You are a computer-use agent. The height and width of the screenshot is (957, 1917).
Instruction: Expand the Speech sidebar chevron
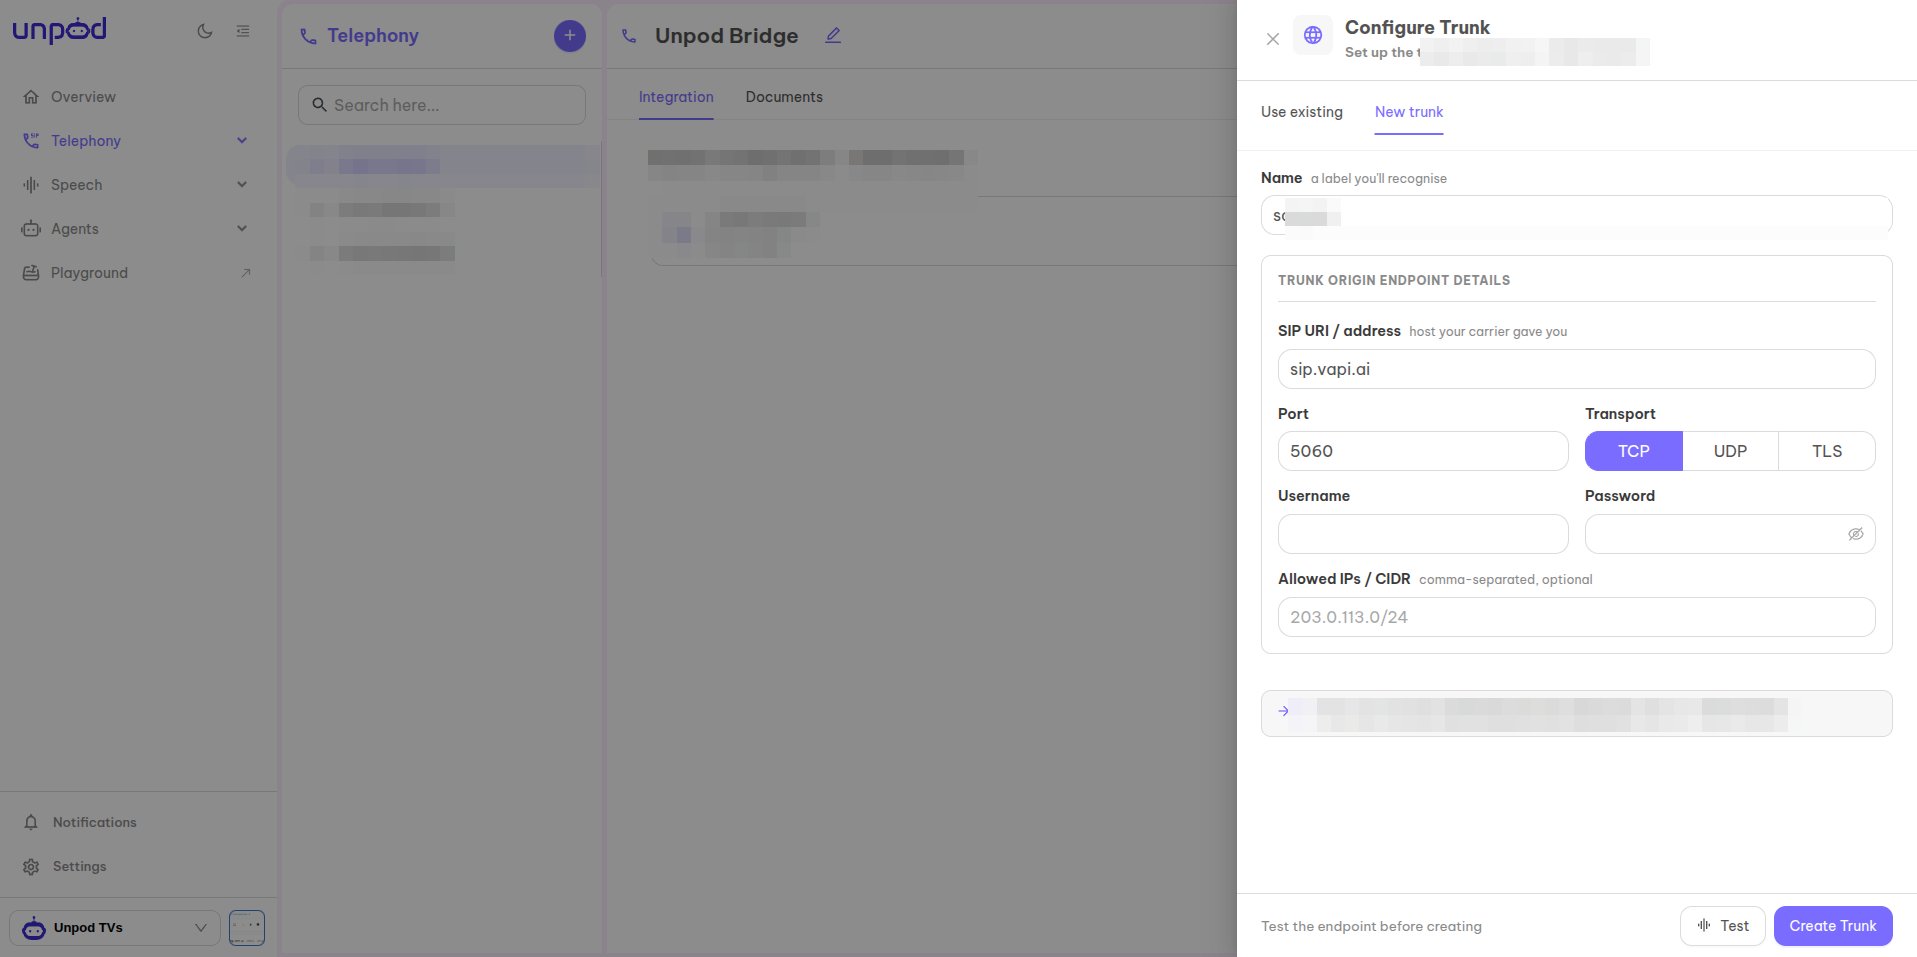[x=242, y=185]
